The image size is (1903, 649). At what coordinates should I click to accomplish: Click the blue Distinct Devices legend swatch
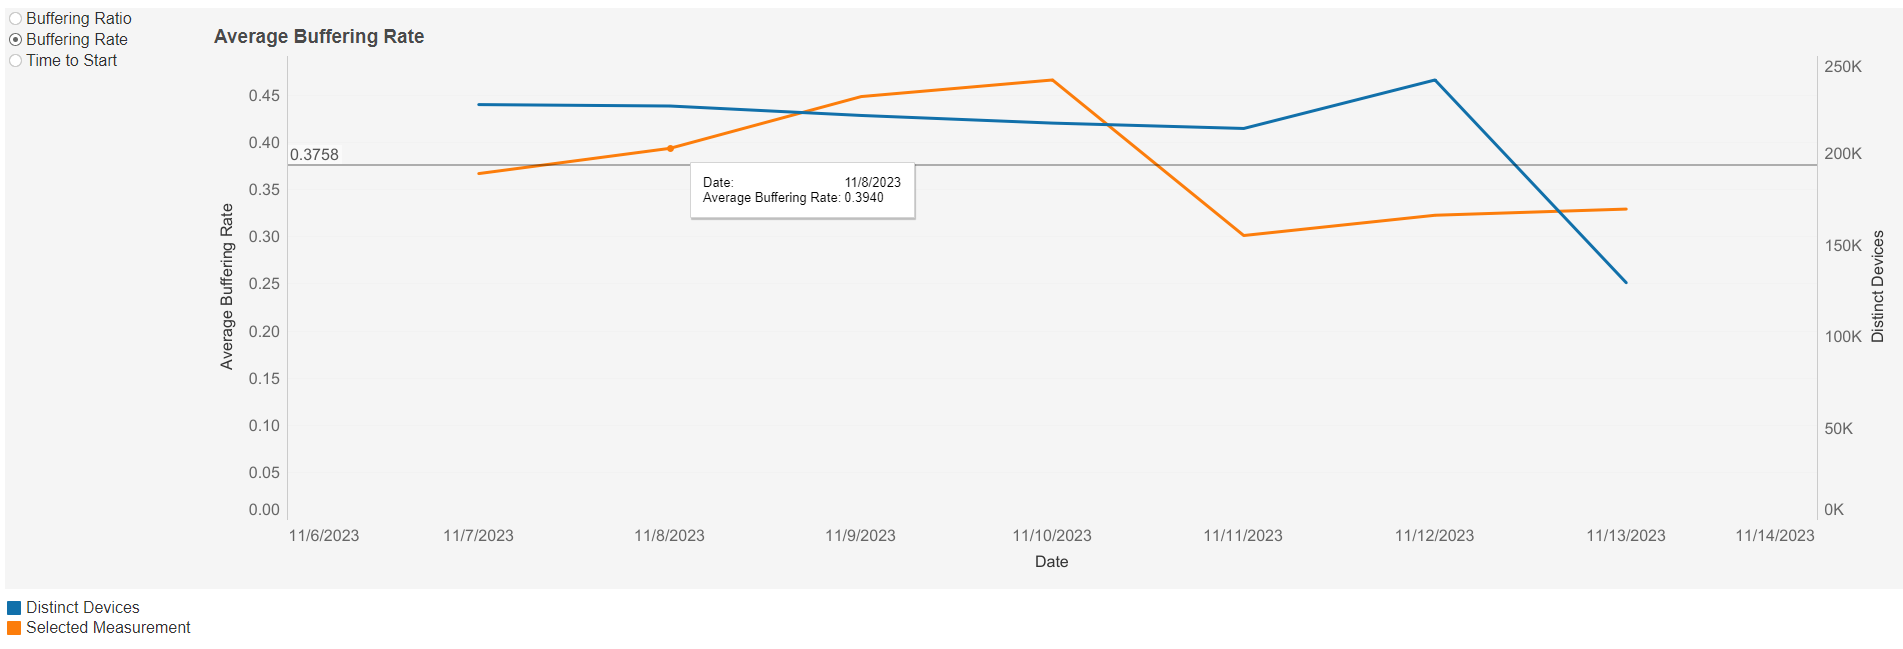[x=14, y=608]
